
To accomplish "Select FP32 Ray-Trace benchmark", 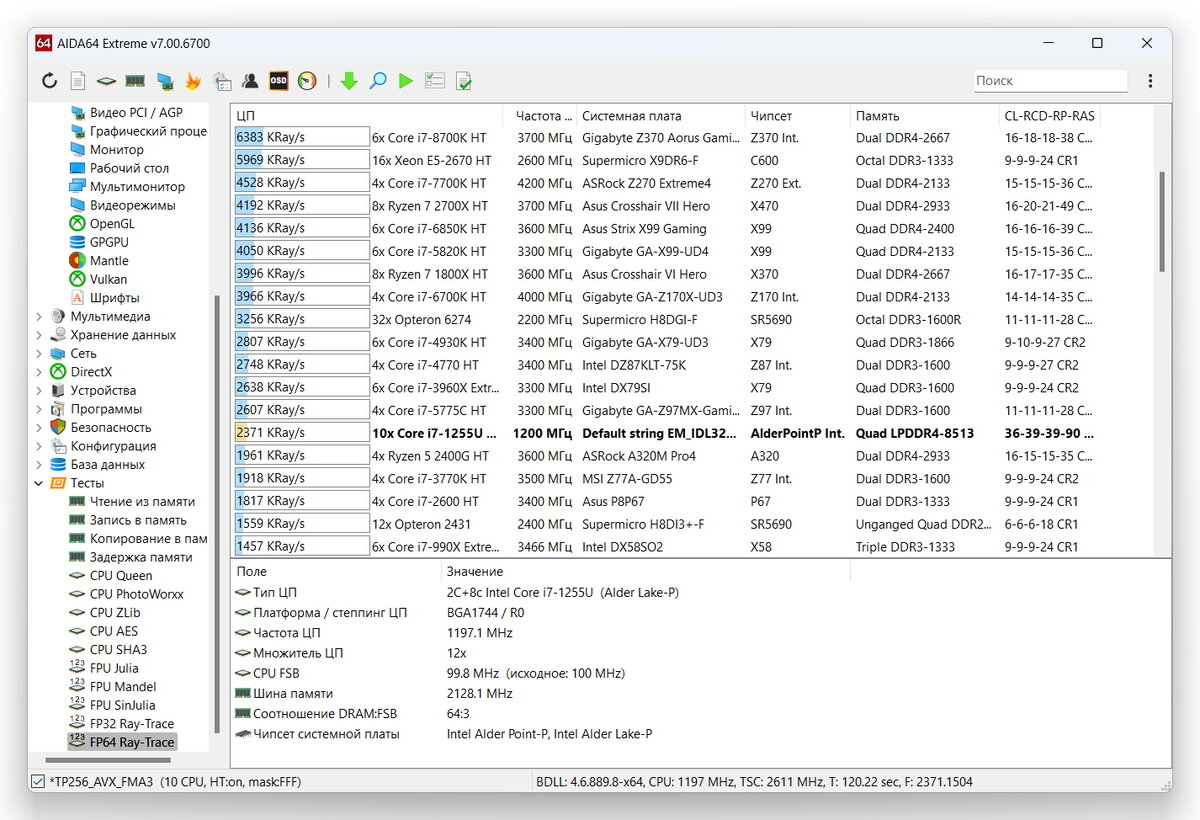I will 131,723.
